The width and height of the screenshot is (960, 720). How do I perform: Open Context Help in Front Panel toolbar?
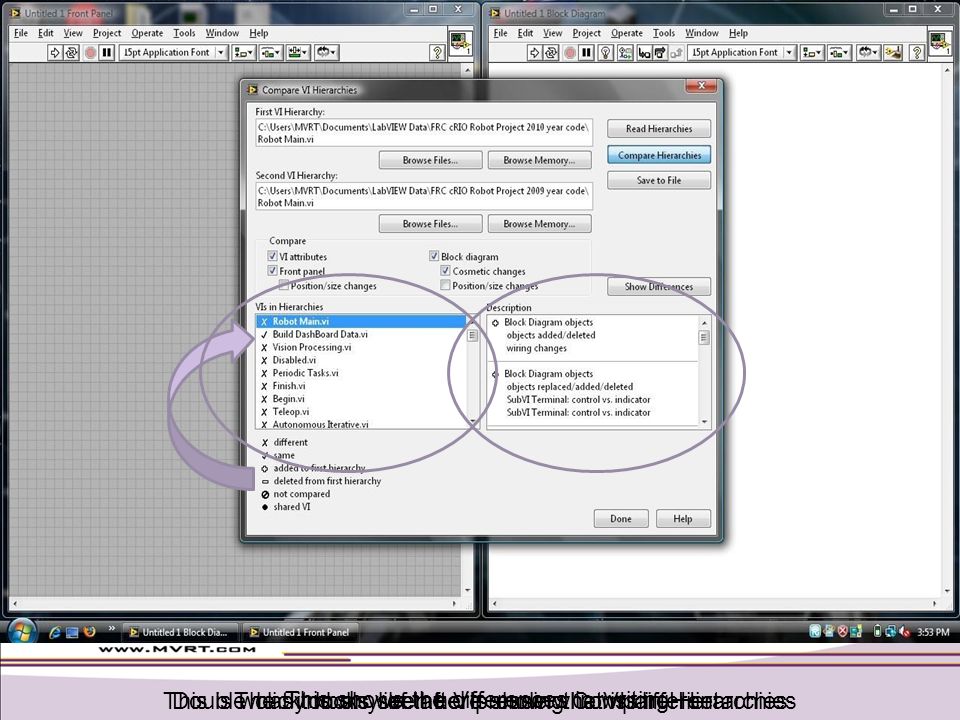pos(437,53)
